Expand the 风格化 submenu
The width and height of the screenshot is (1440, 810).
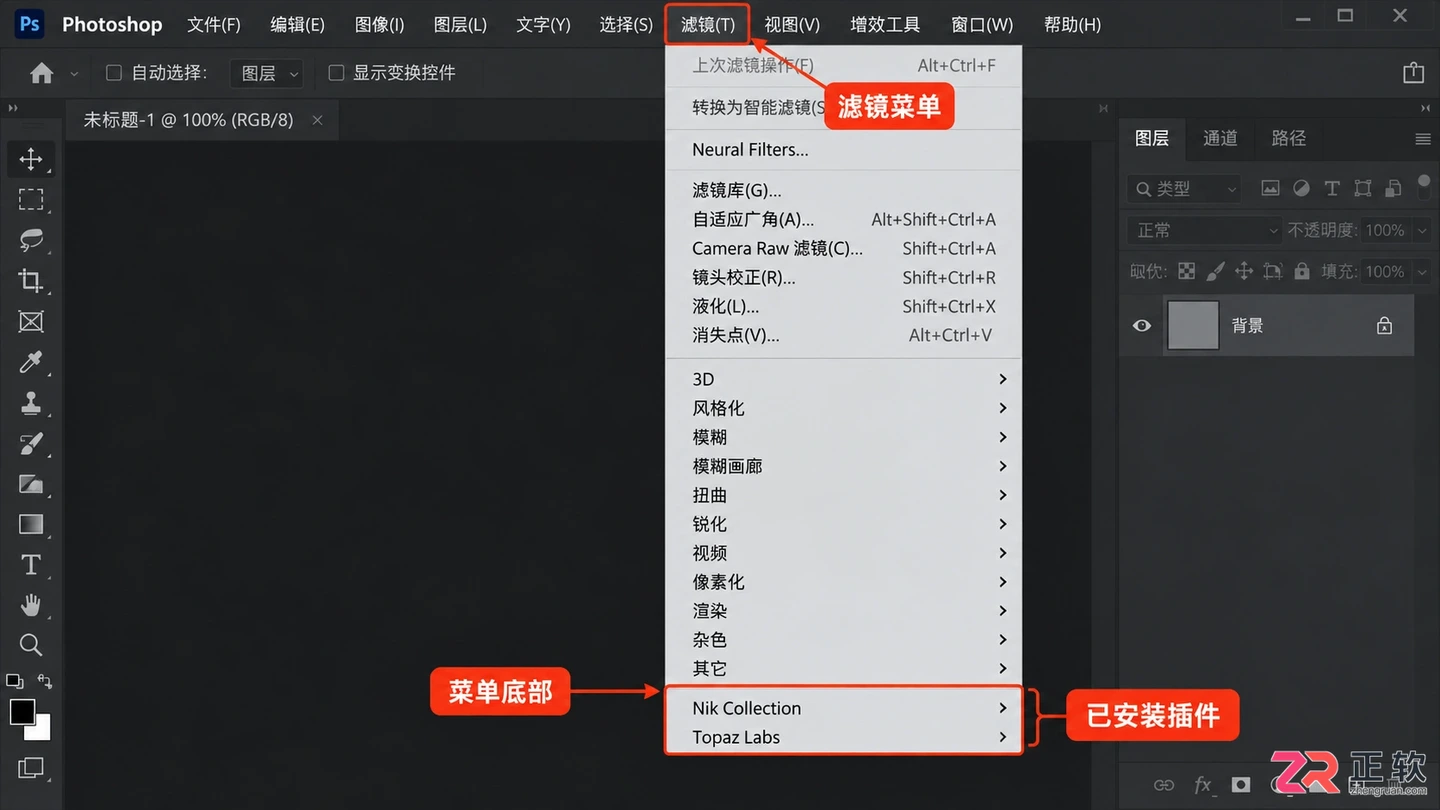click(x=843, y=408)
